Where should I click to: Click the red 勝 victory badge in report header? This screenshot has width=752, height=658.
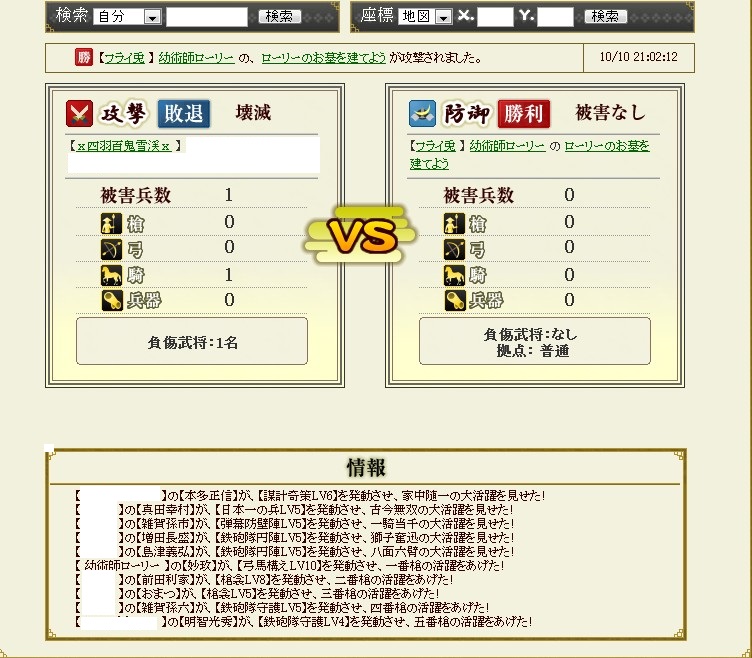point(84,57)
